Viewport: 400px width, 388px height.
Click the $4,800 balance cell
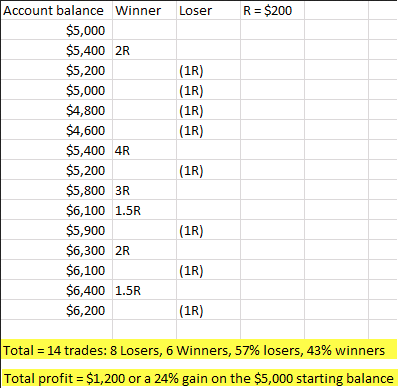(57, 110)
